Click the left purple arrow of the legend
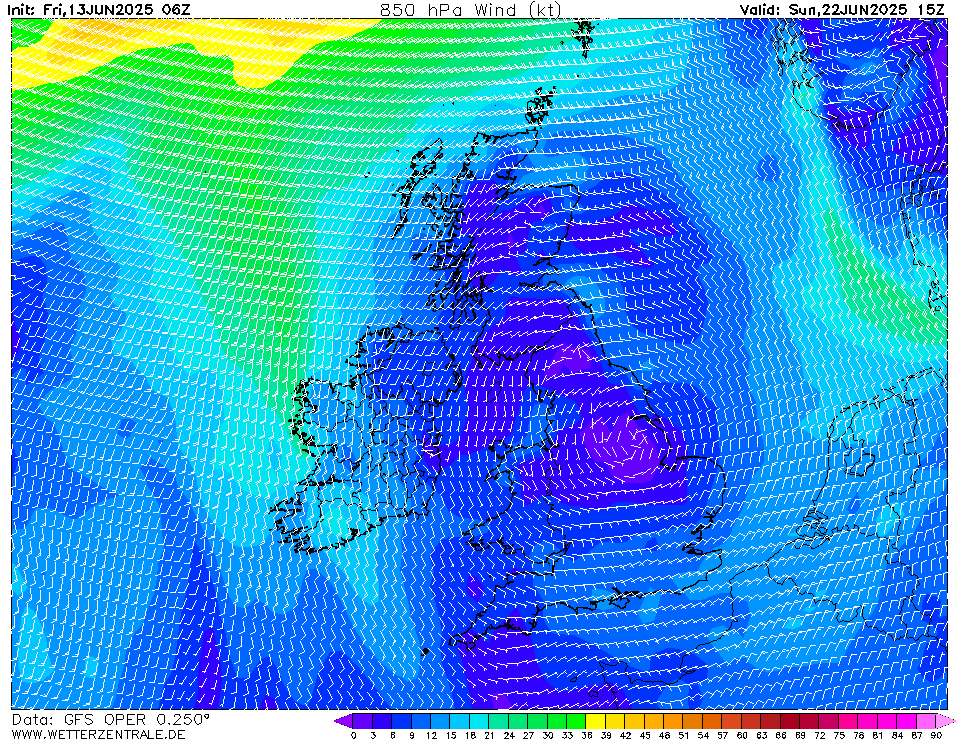Viewport: 959px width, 741px height. click(342, 721)
